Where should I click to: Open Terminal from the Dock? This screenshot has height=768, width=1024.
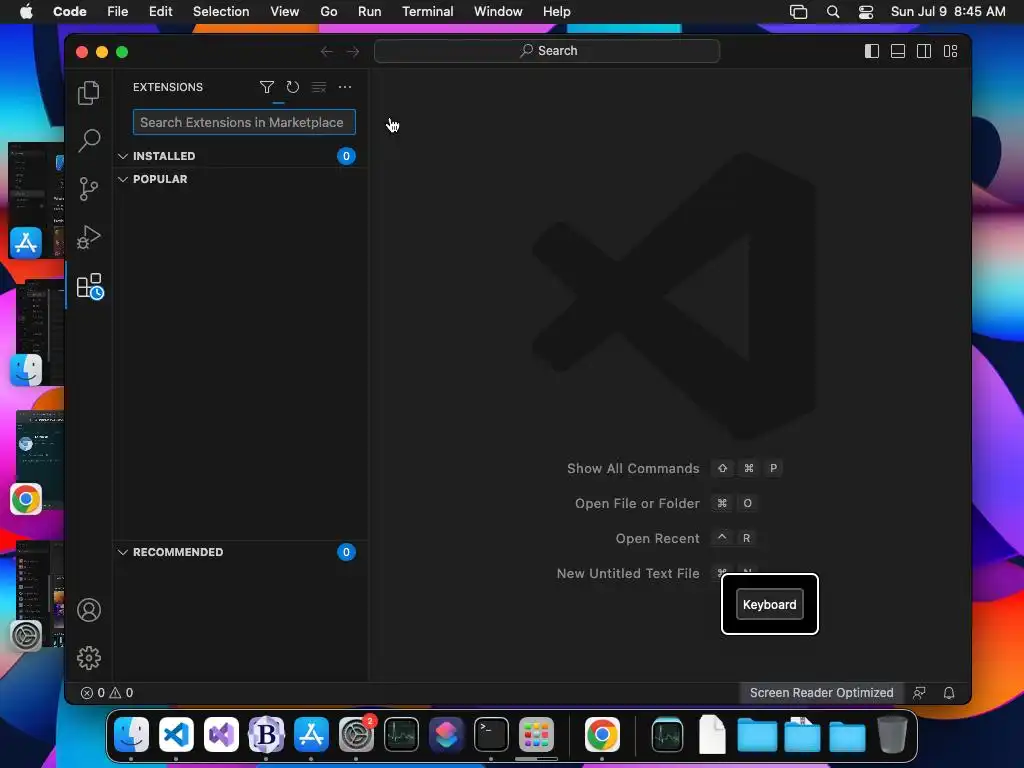[491, 735]
